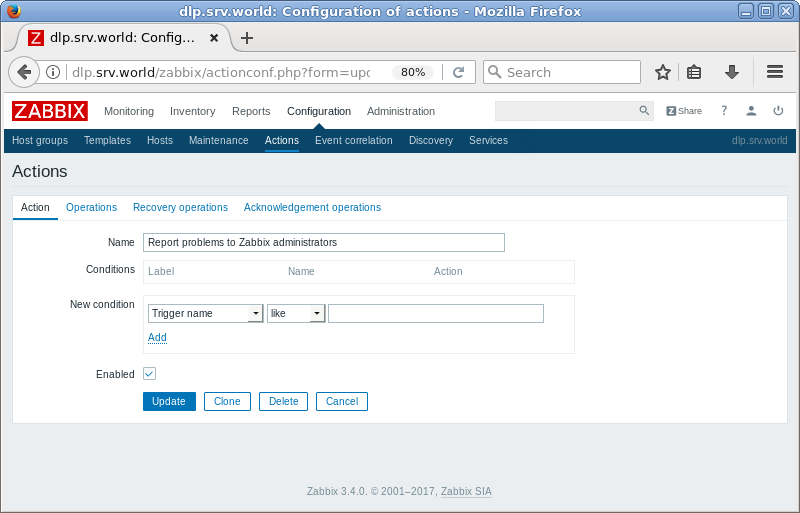Click the Update button
The width and height of the screenshot is (800, 513).
169,401
